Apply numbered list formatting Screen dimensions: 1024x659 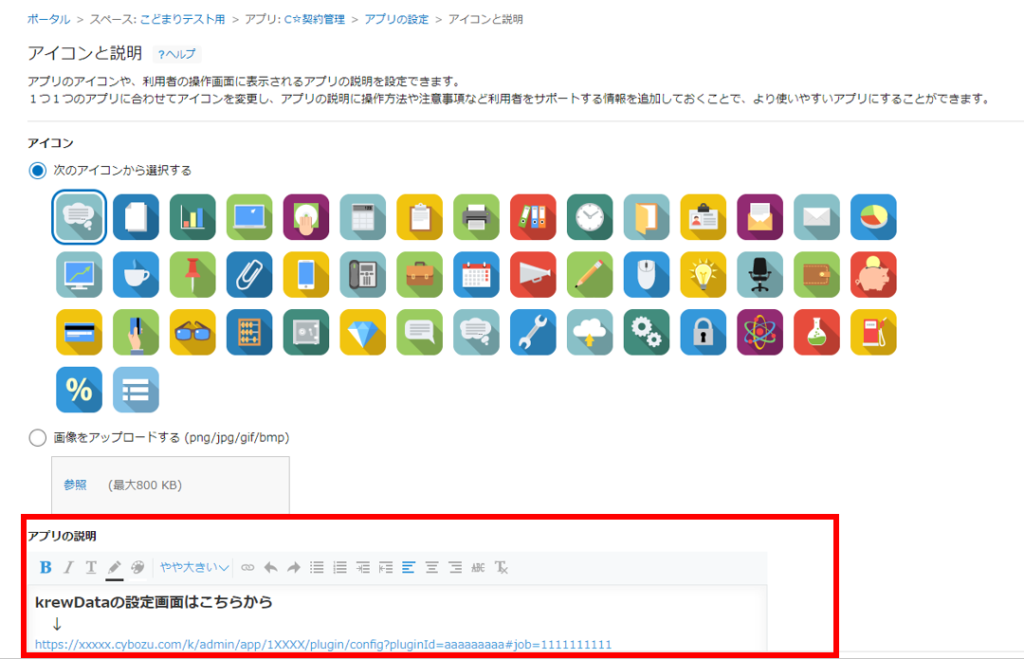pos(340,567)
